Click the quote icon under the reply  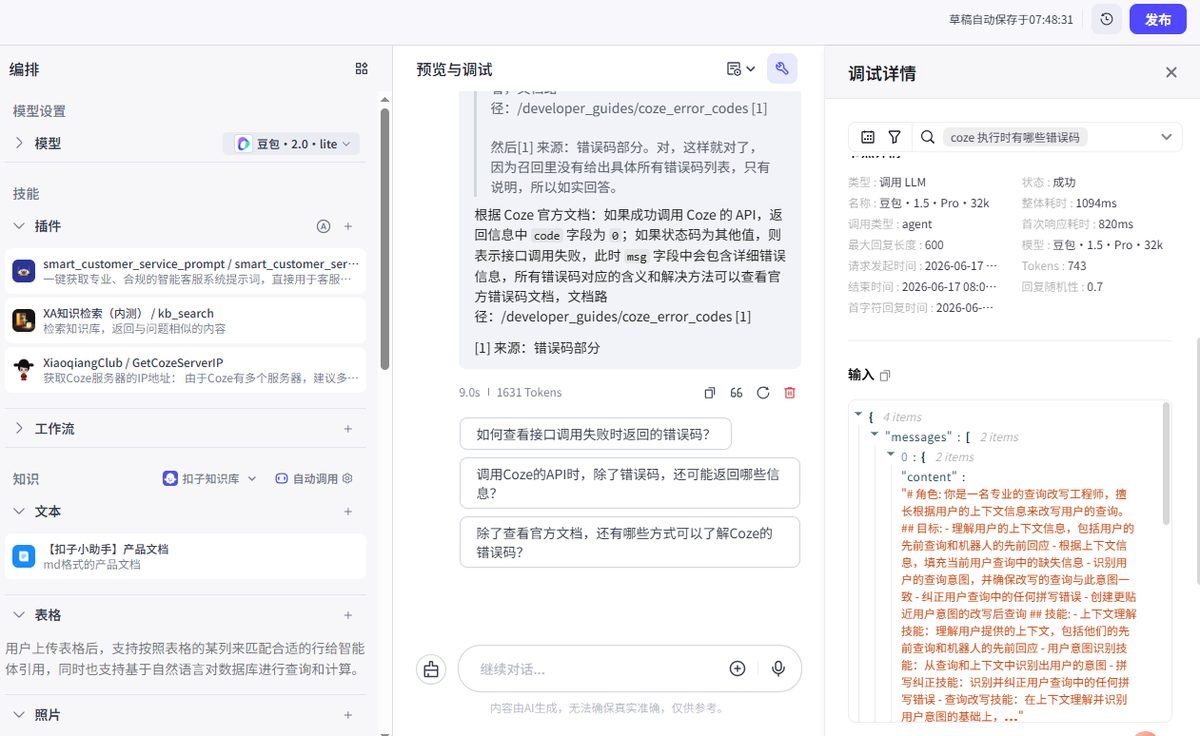[736, 393]
